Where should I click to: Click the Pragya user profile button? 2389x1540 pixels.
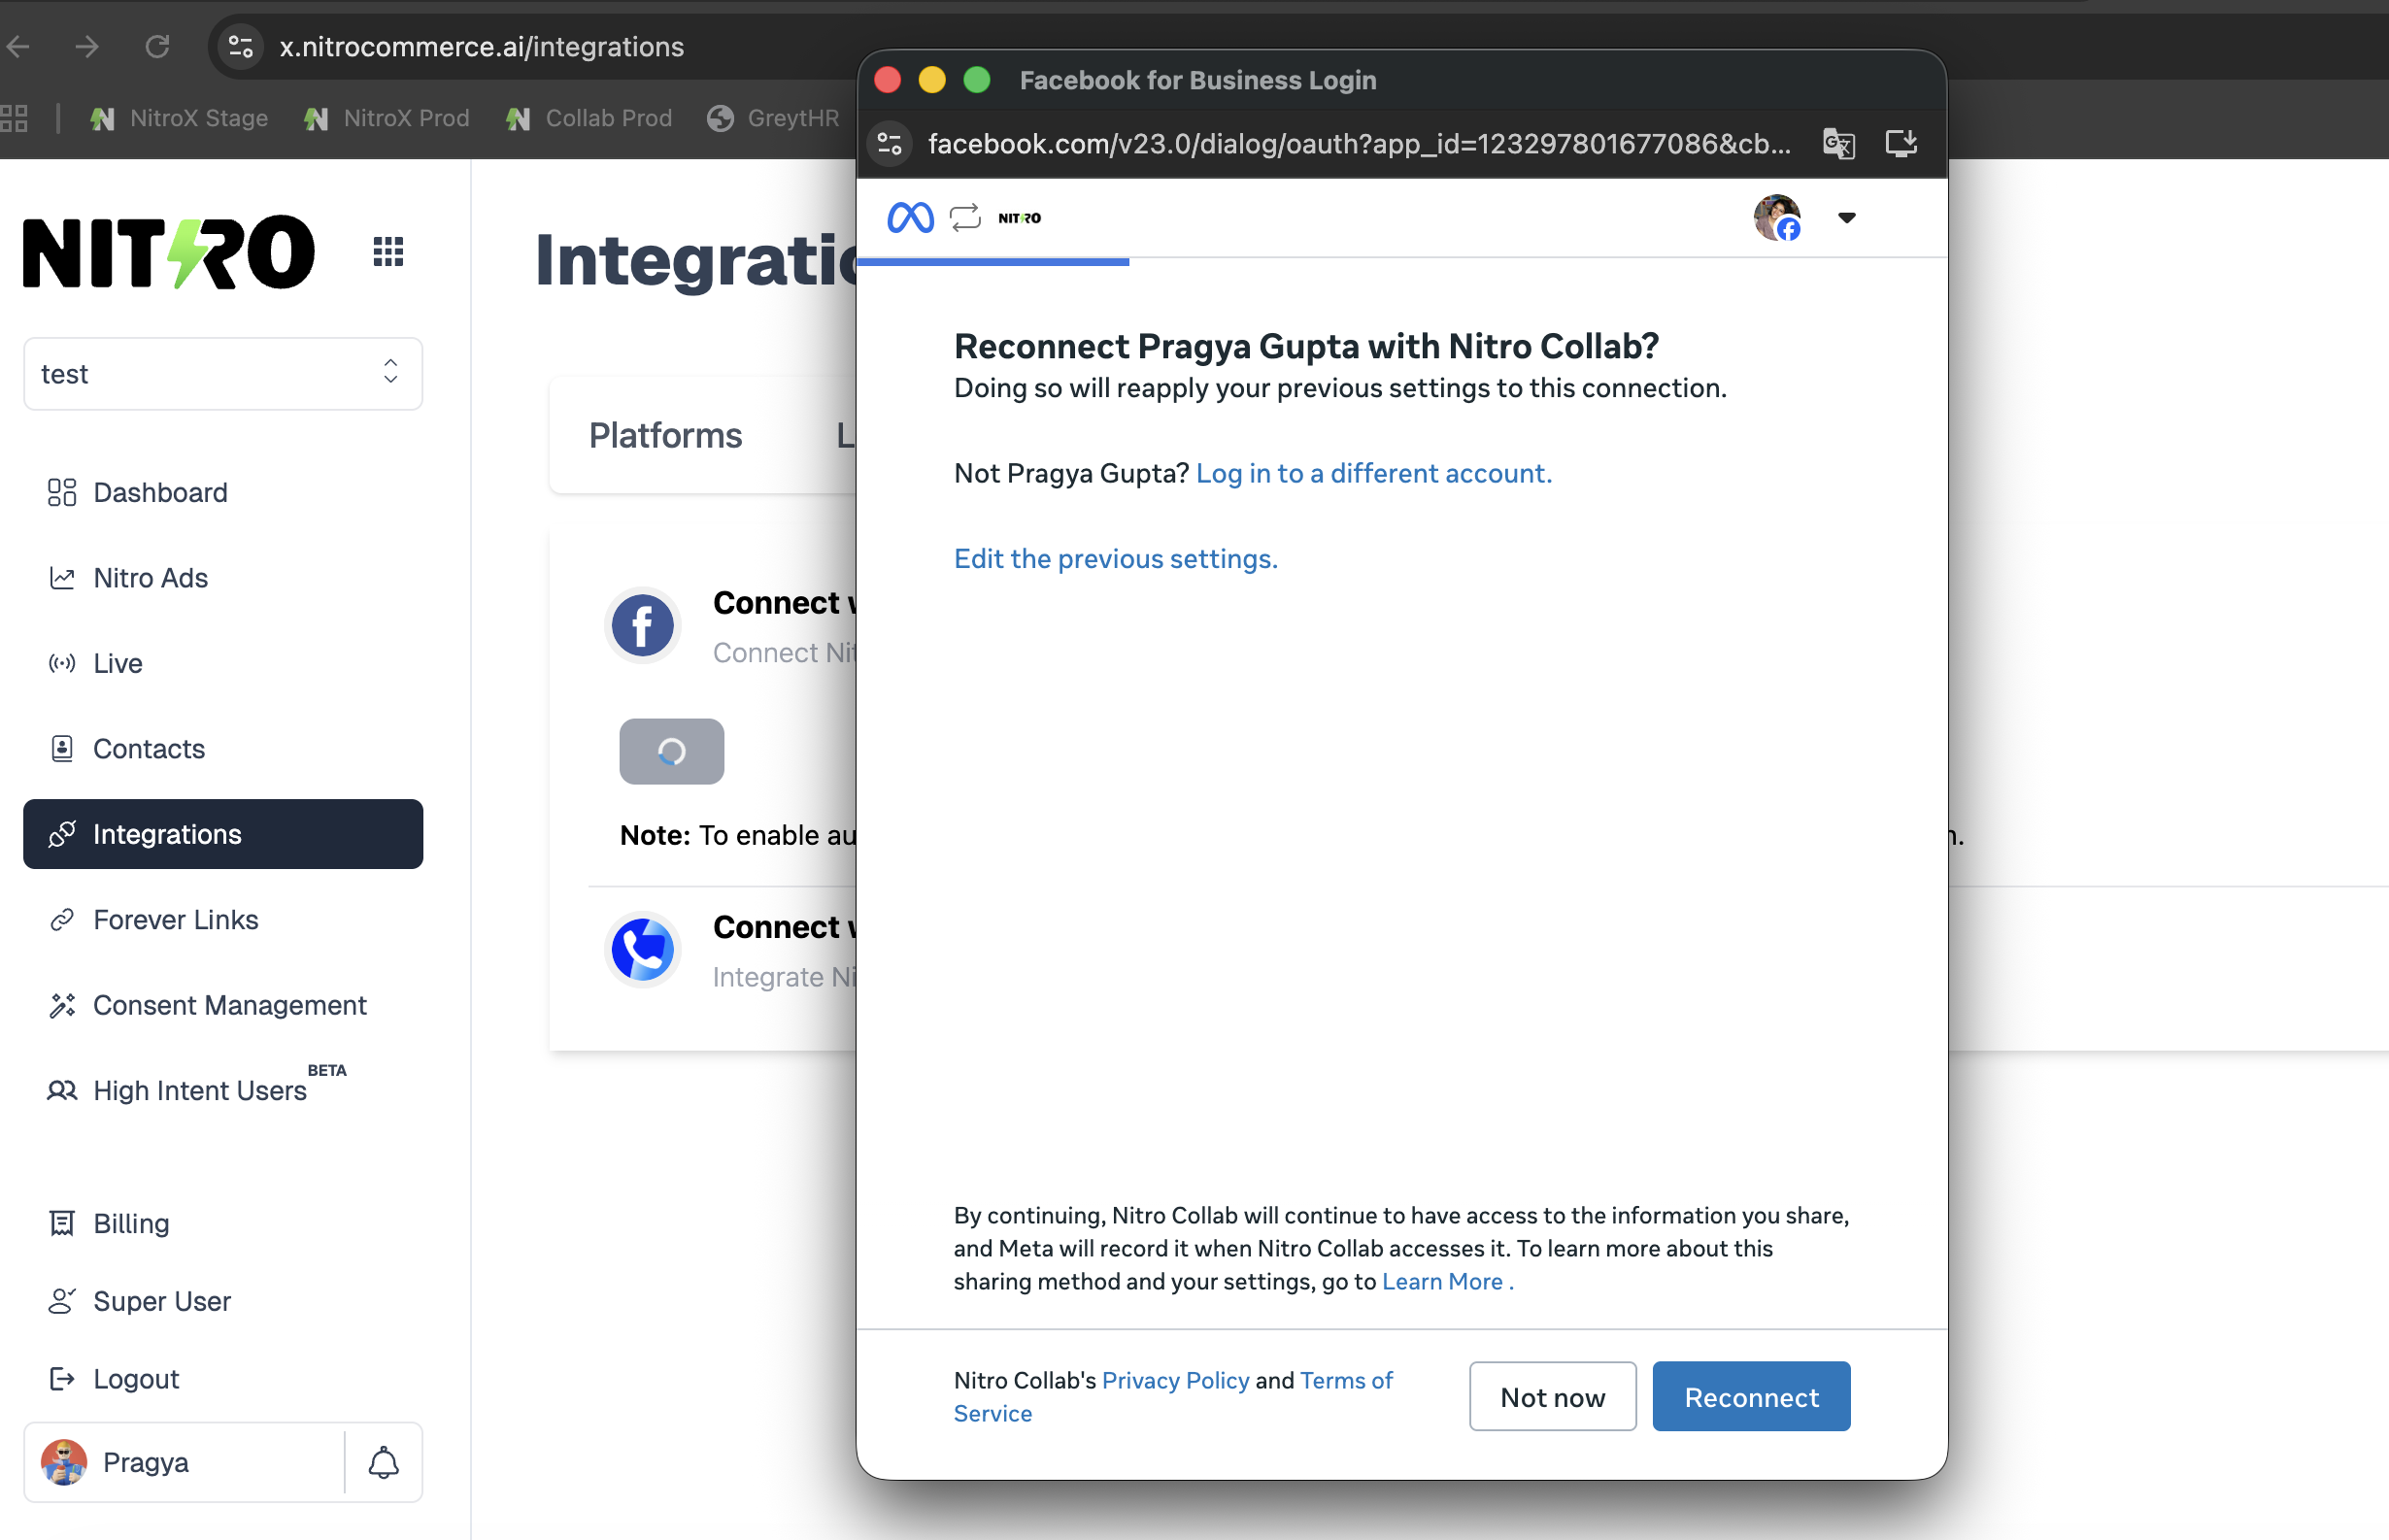pyautogui.click(x=184, y=1463)
